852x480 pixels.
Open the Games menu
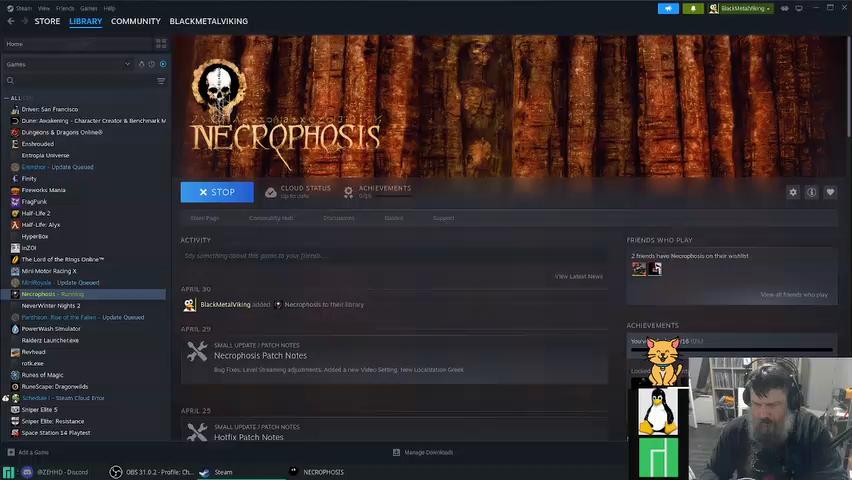[x=89, y=8]
